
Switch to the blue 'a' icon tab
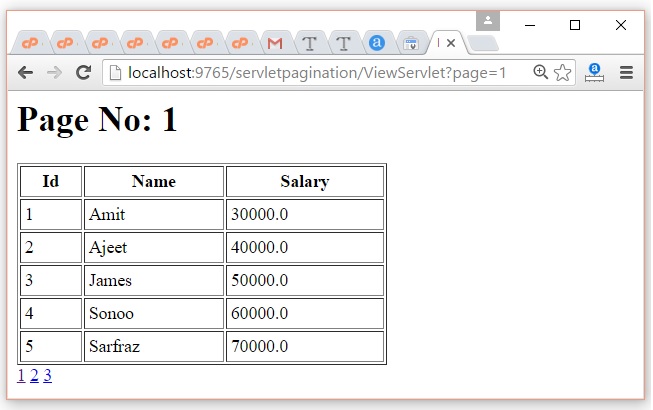(377, 43)
